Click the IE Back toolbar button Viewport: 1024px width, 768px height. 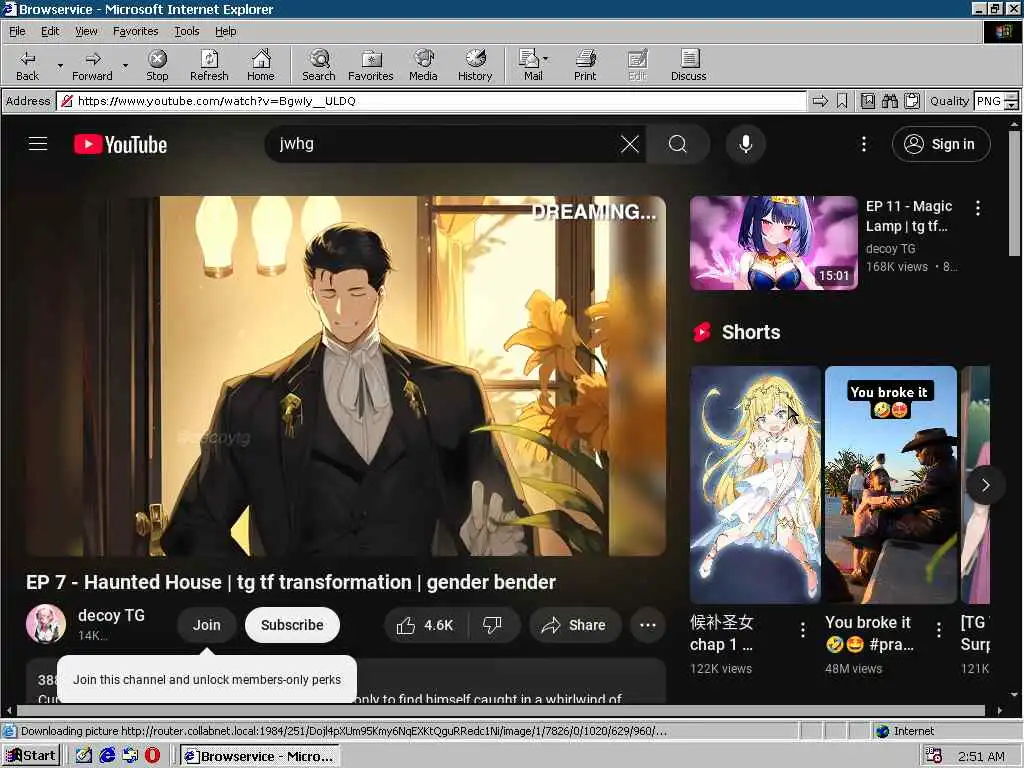(27, 65)
